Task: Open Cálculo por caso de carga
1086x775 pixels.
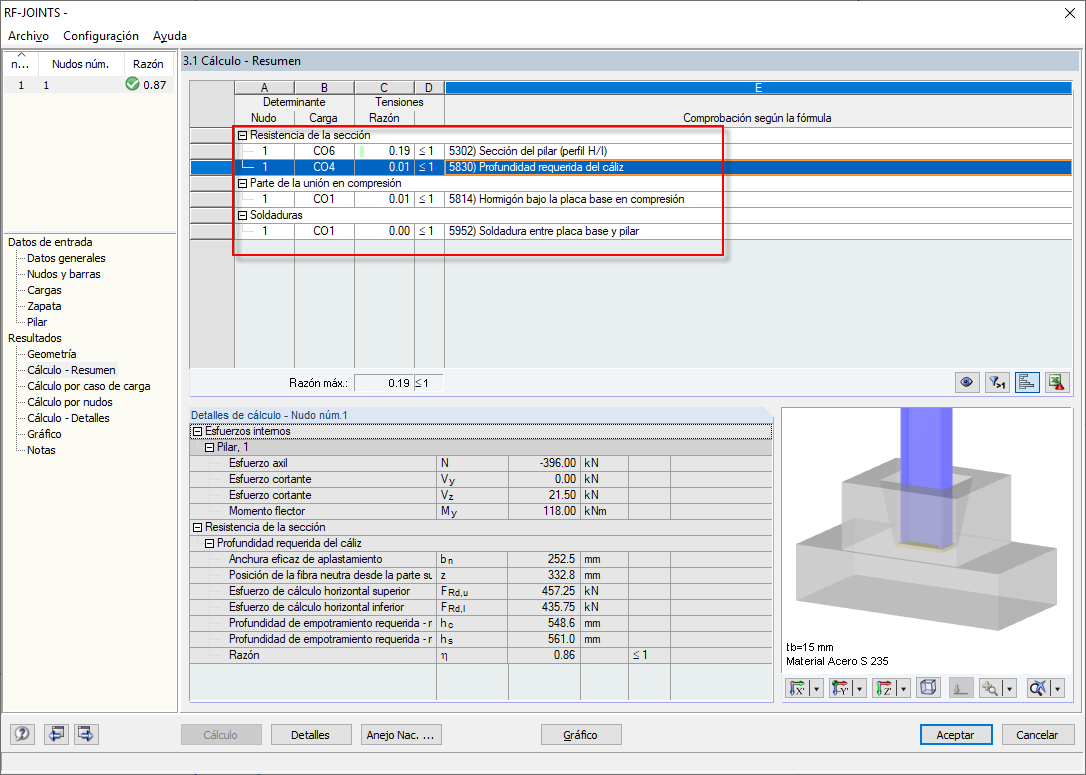Action: click(x=89, y=386)
